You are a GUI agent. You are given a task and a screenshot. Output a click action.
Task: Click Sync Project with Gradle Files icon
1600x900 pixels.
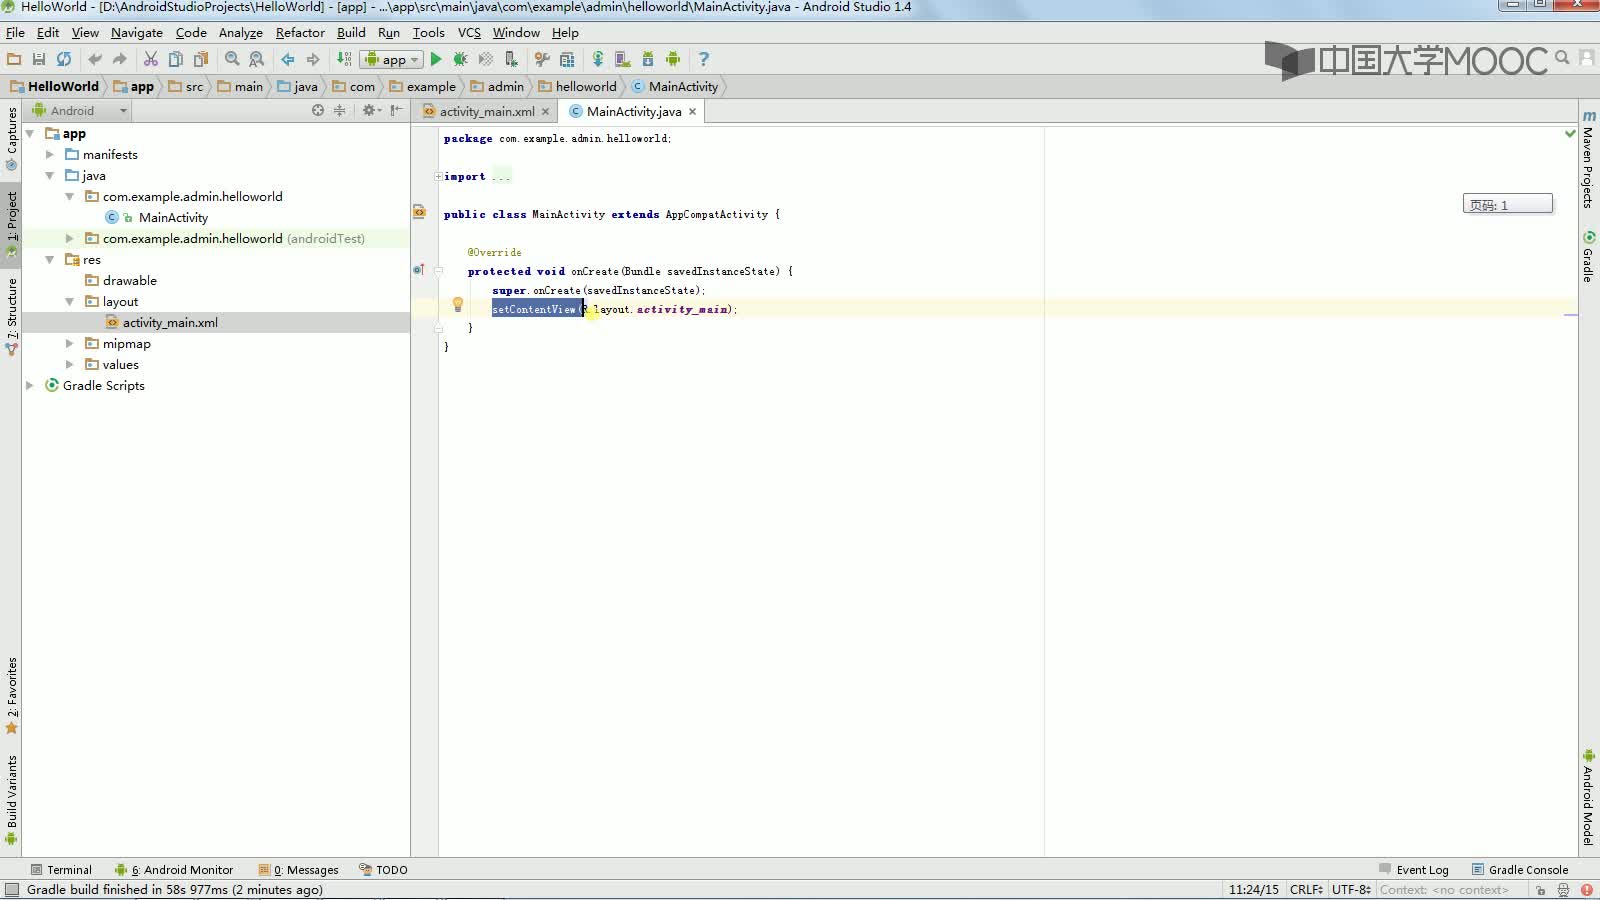(x=598, y=59)
